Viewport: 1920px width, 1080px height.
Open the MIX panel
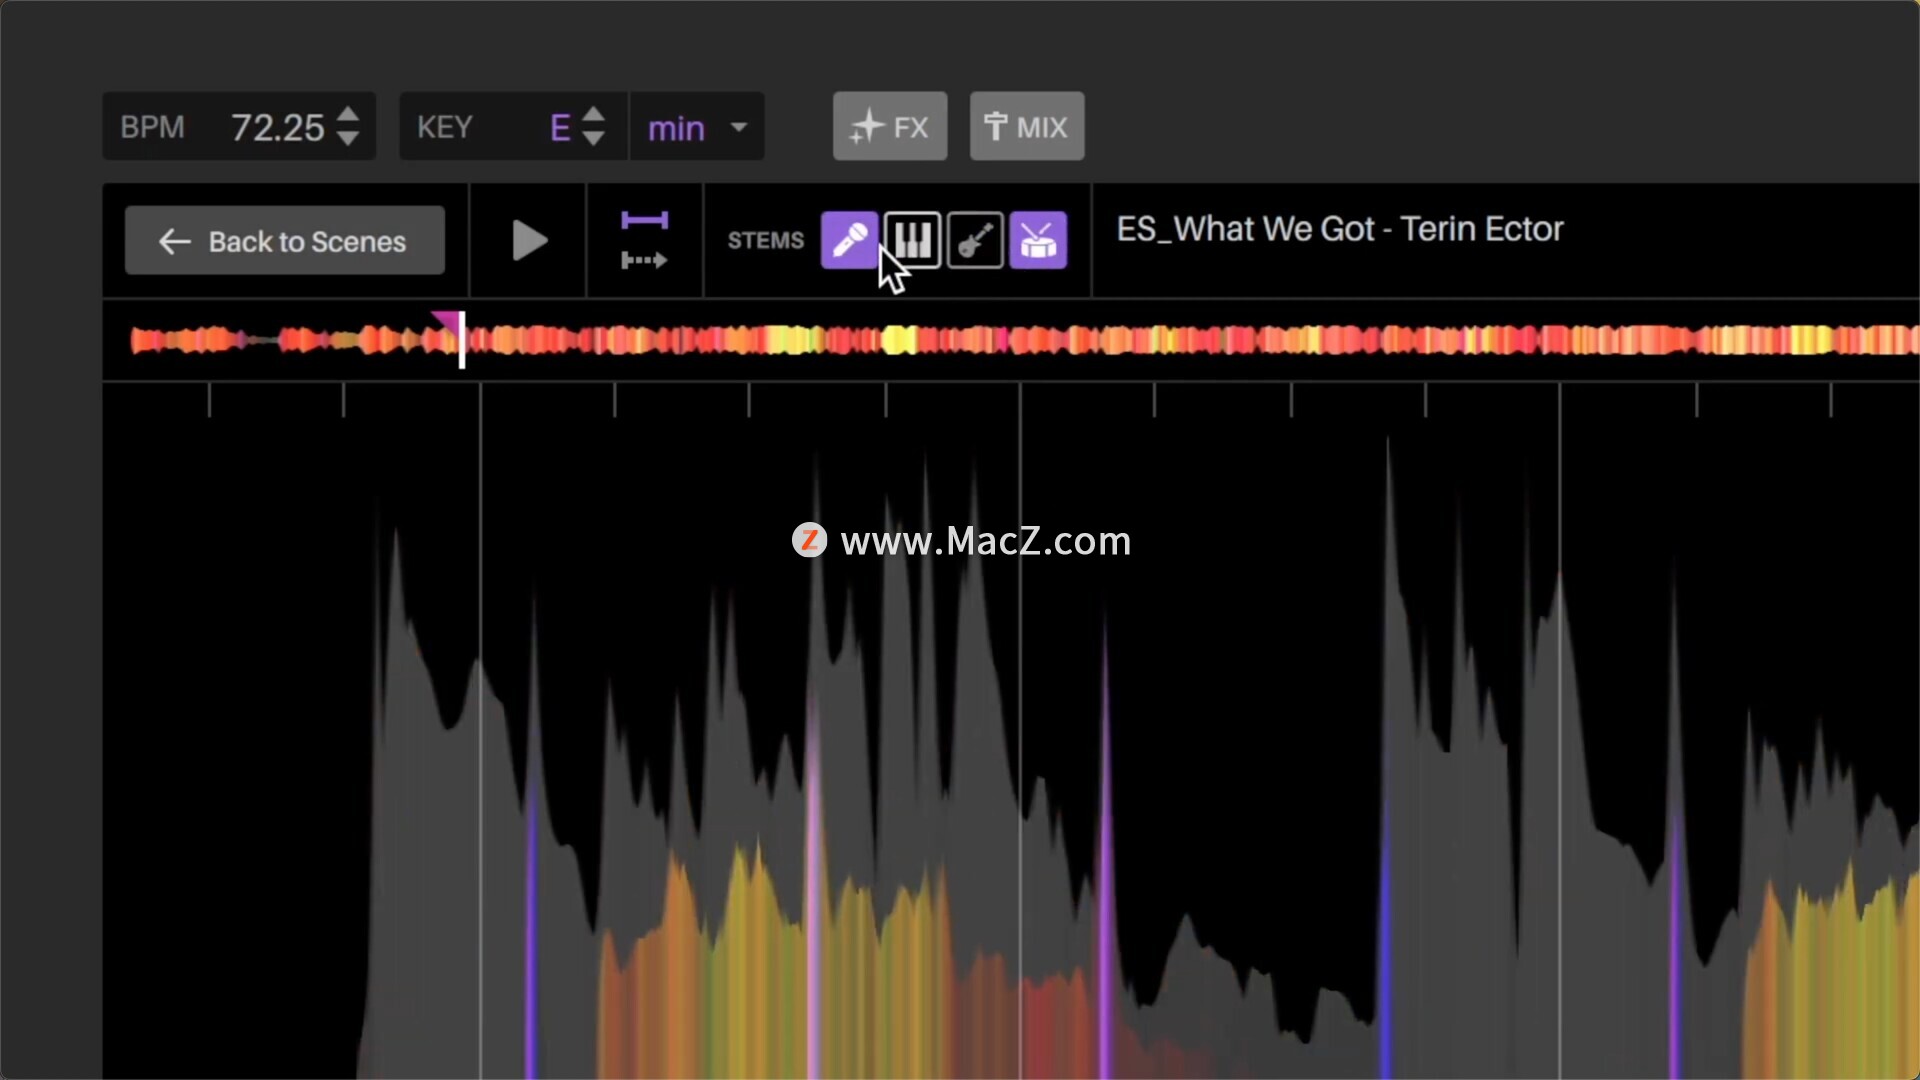pos(1027,127)
